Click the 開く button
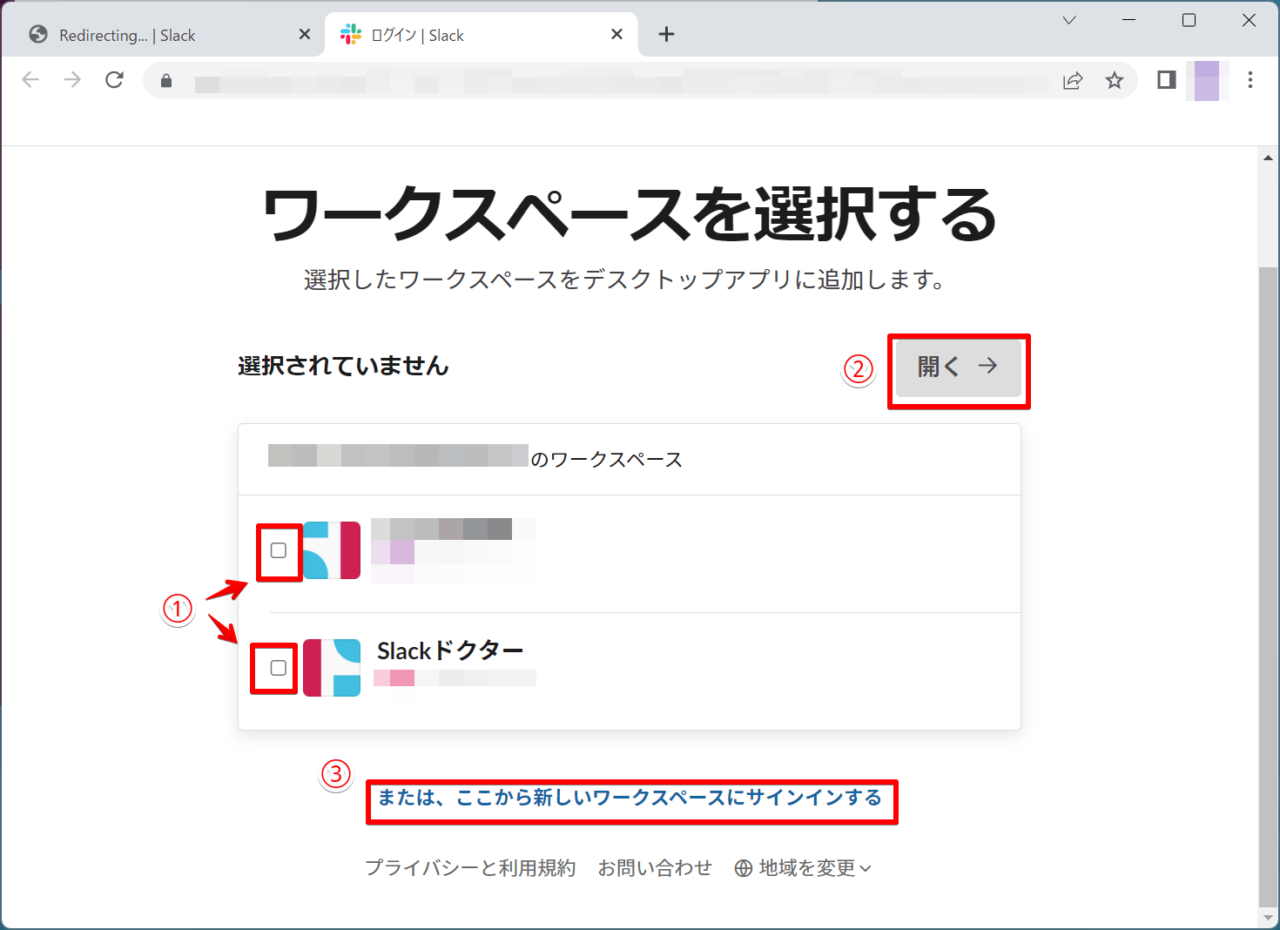 (958, 368)
